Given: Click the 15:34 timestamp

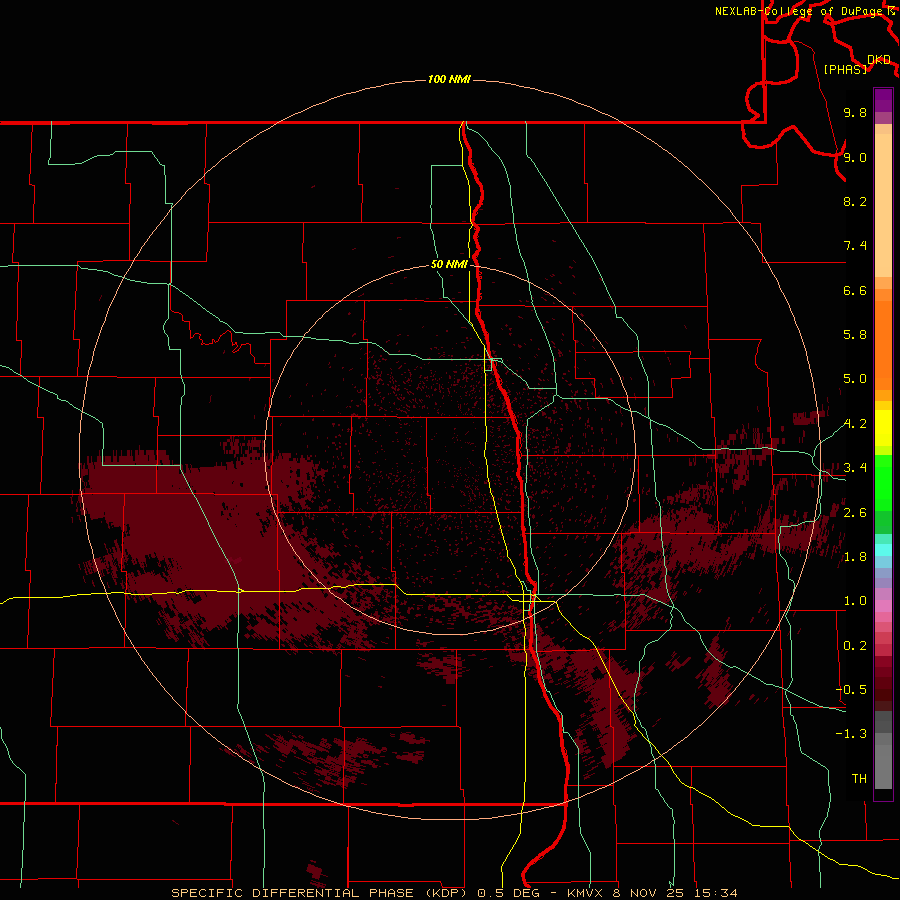Looking at the screenshot, I should tap(715, 893).
